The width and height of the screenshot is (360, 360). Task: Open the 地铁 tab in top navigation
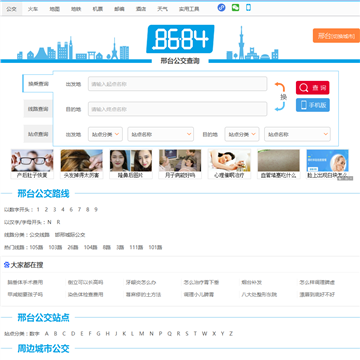[76, 9]
